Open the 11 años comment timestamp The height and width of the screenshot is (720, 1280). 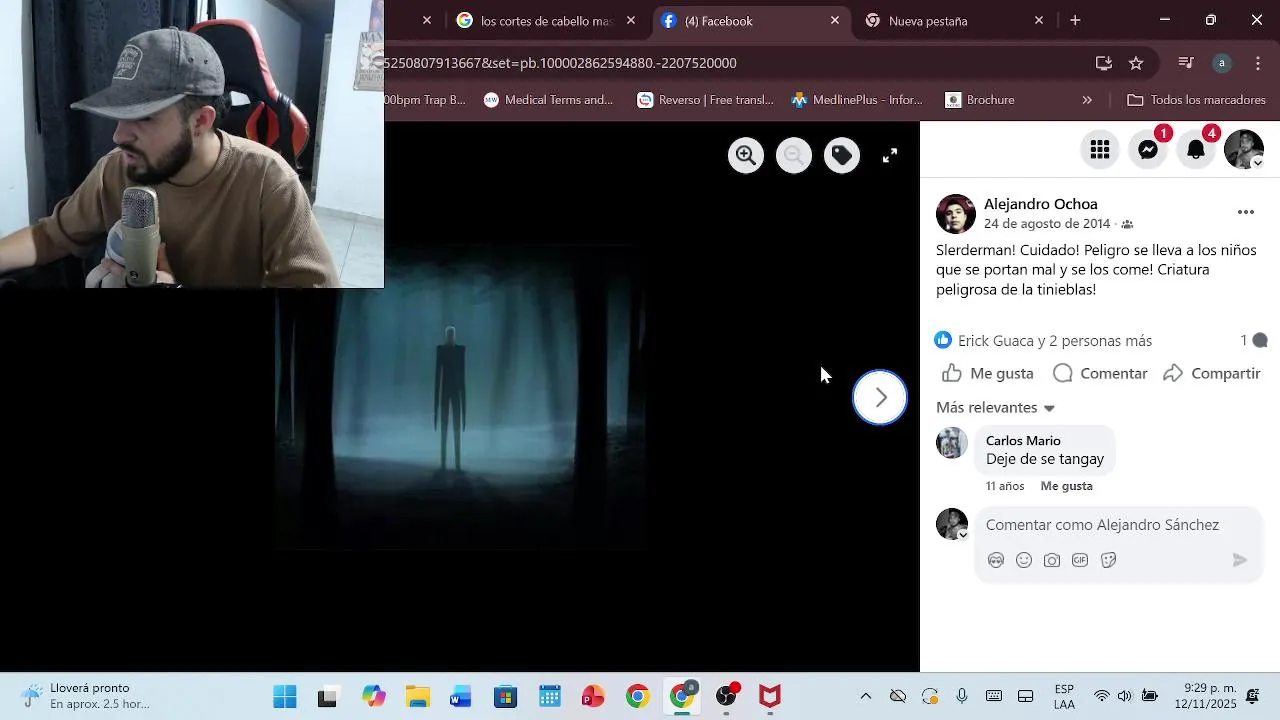coord(1005,486)
